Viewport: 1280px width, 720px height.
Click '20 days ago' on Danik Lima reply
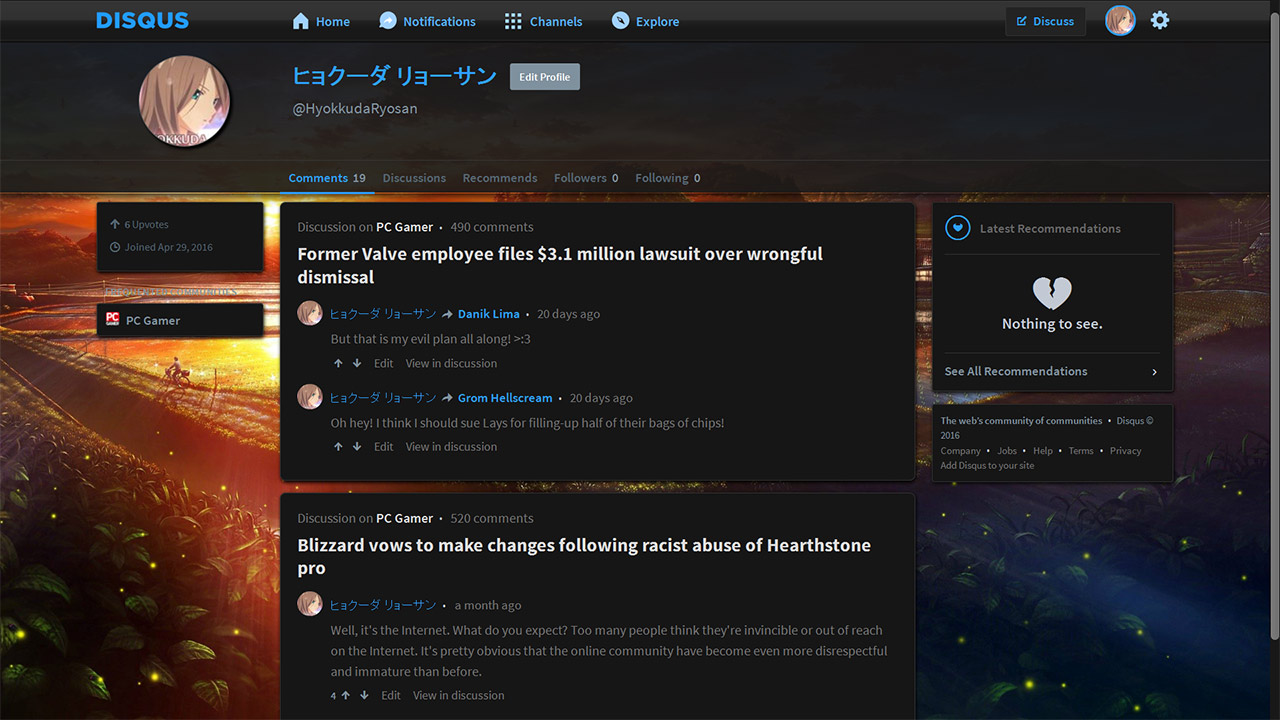[x=568, y=314]
